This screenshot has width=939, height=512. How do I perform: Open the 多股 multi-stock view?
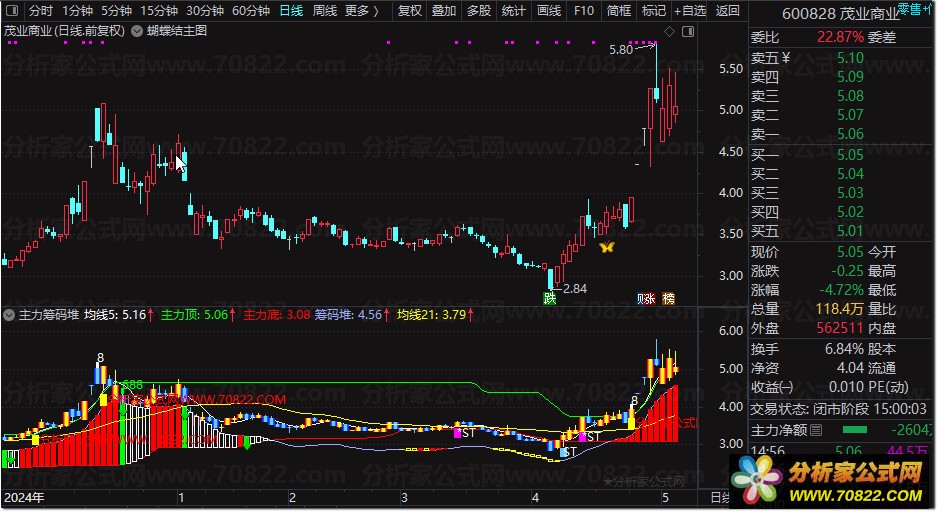click(478, 11)
